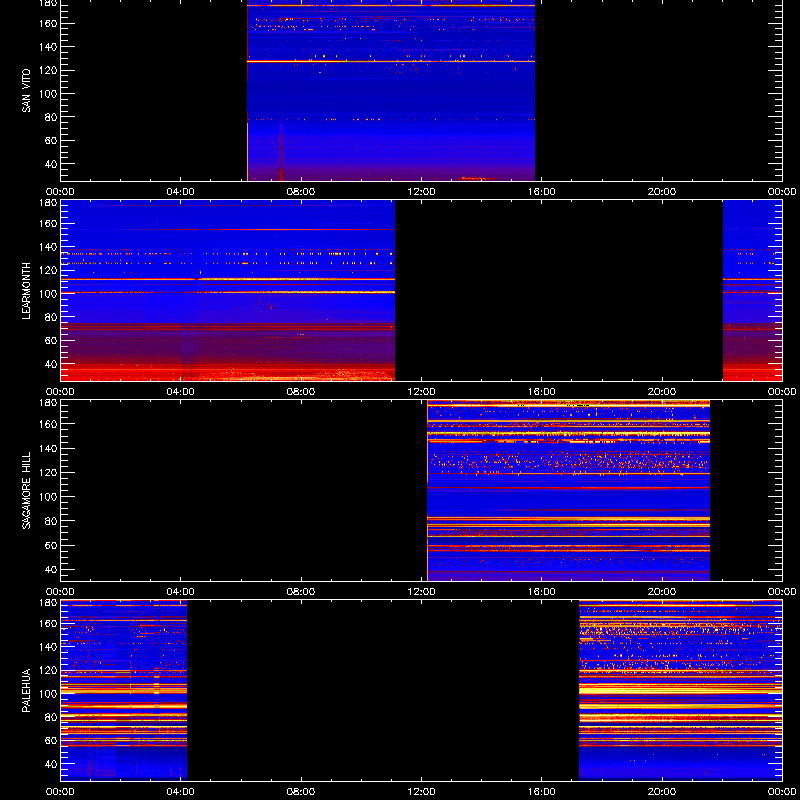
Task: Click 16:00 tick label under Palehua panel
Action: 542,792
